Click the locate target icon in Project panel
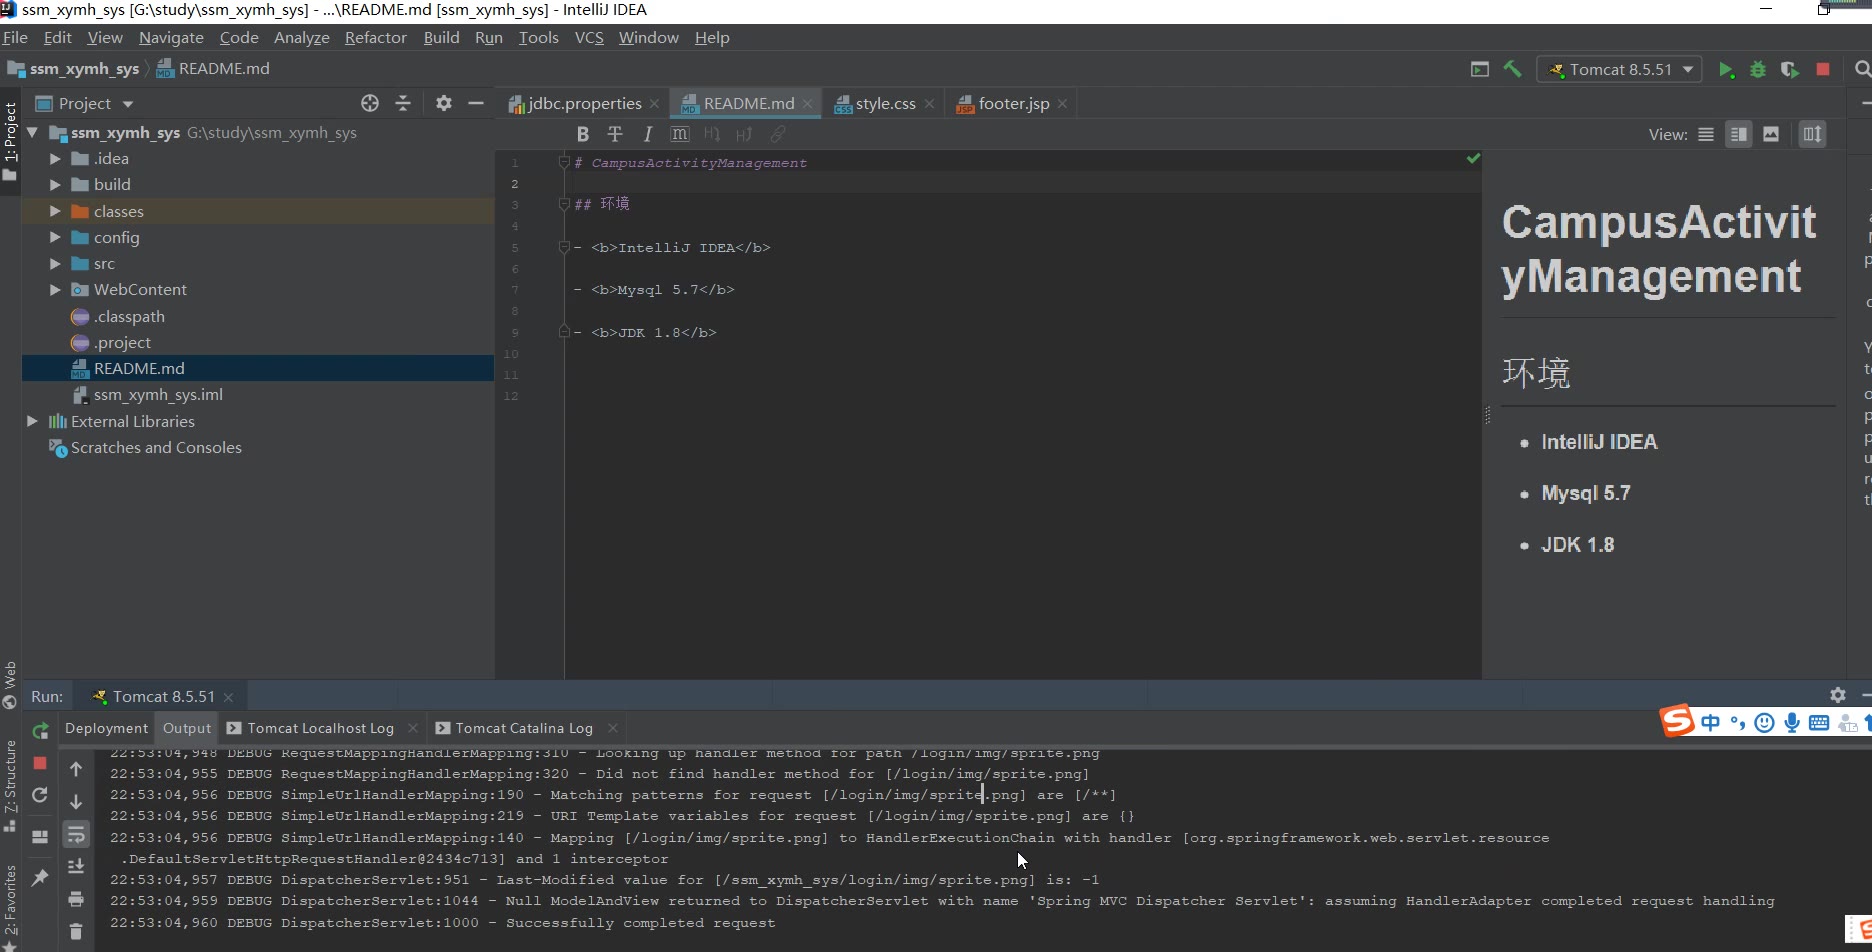This screenshot has width=1872, height=952. (370, 103)
